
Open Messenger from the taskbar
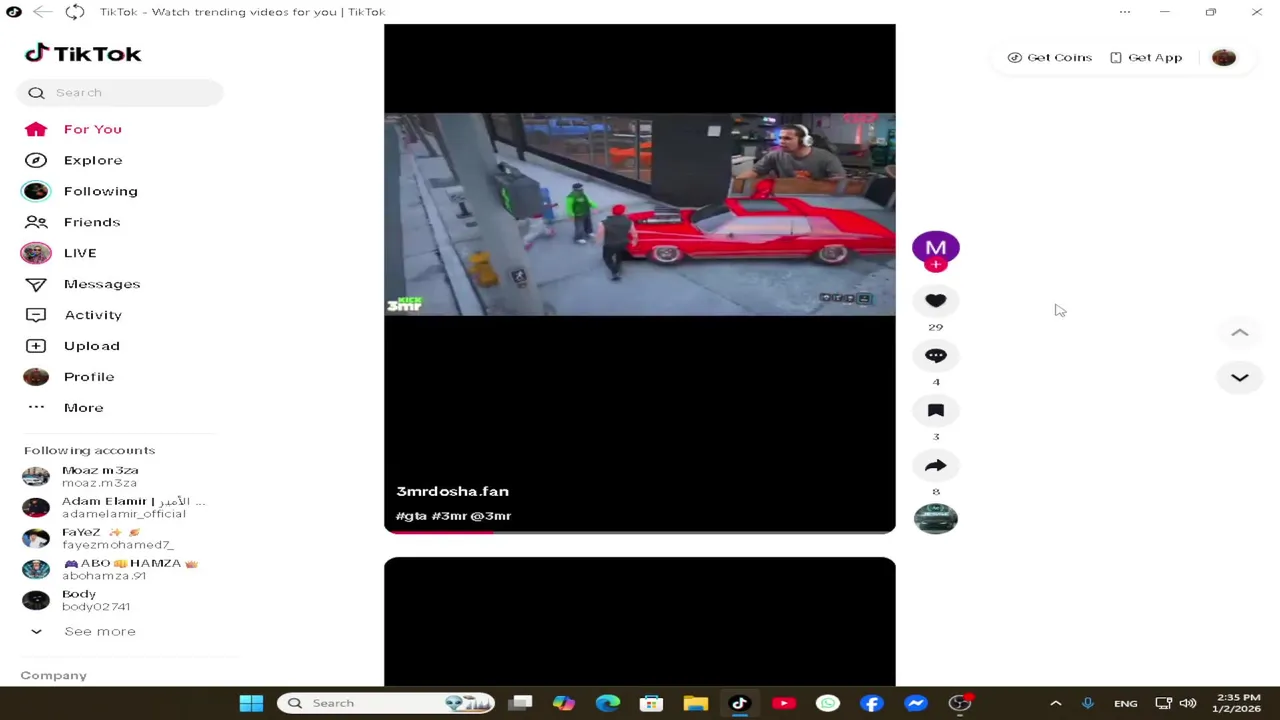(x=916, y=703)
